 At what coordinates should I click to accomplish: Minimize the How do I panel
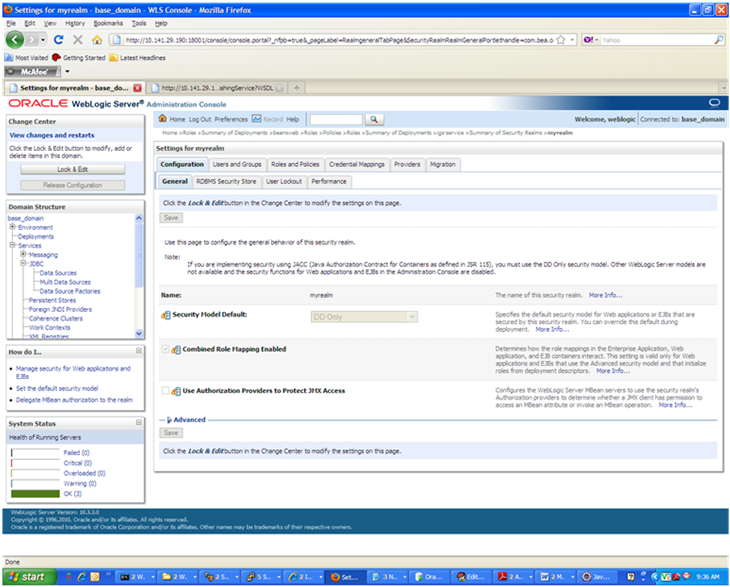tap(139, 351)
